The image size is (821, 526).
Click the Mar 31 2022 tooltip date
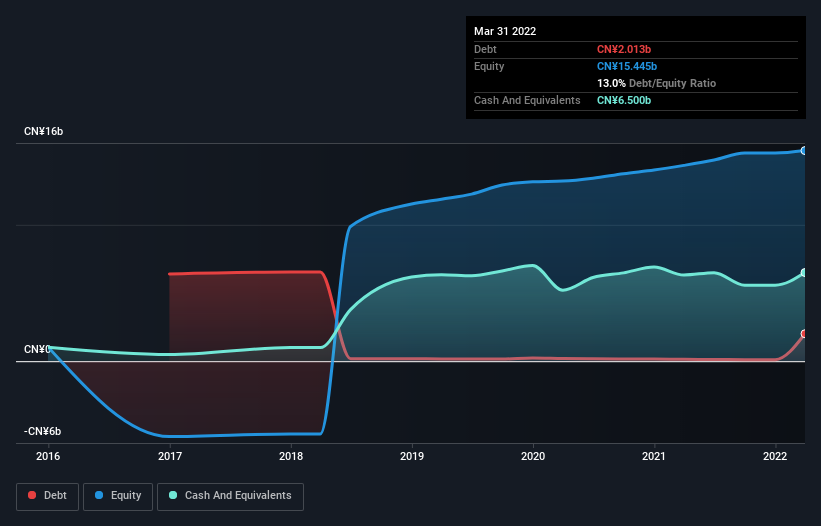tap(505, 31)
